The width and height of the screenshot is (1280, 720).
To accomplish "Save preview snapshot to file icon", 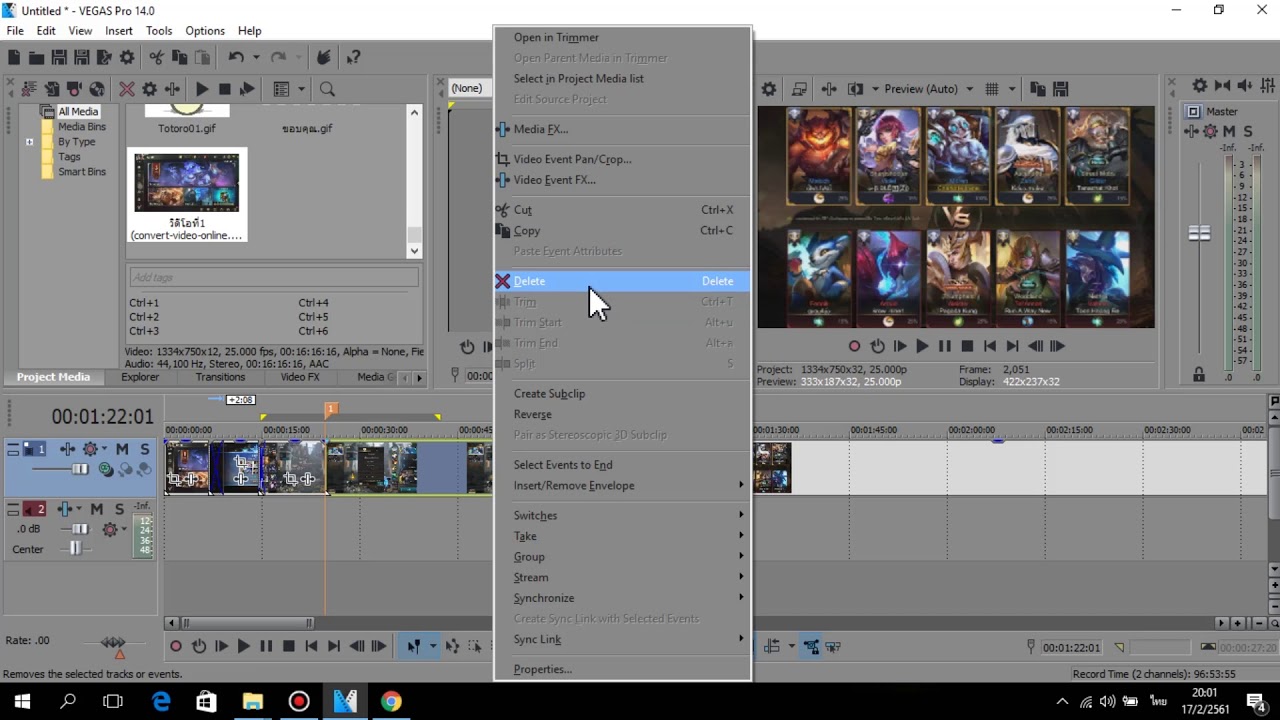I will click(1061, 89).
